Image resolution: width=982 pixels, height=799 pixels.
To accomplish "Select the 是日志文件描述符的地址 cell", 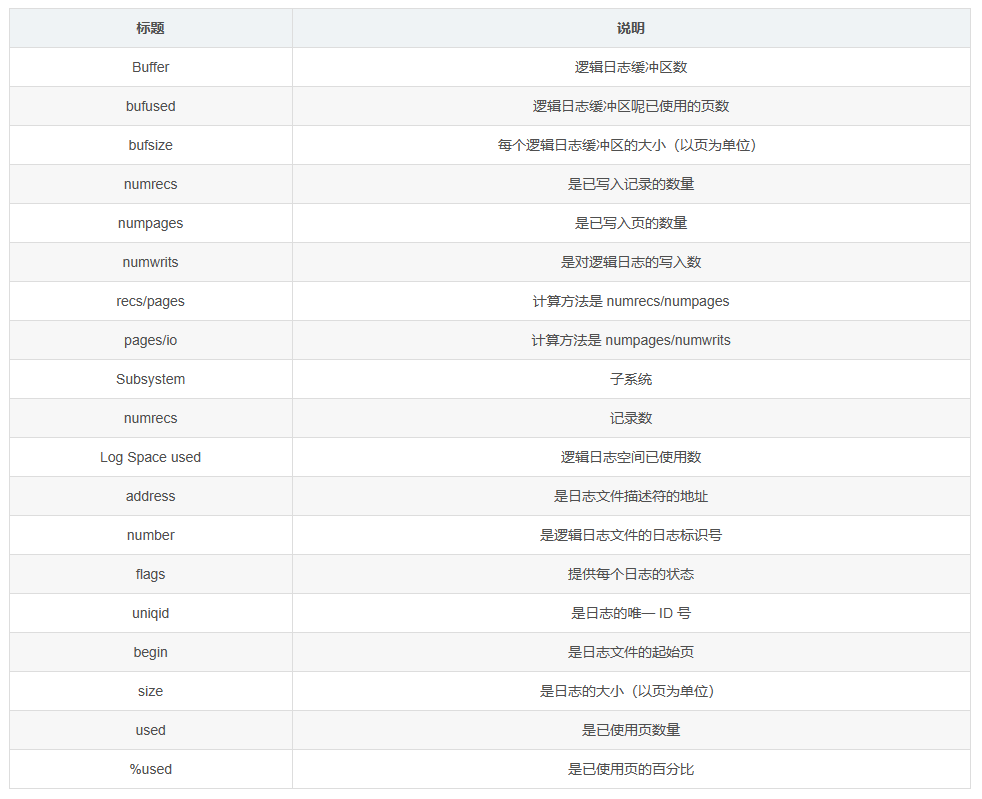I will point(631,496).
